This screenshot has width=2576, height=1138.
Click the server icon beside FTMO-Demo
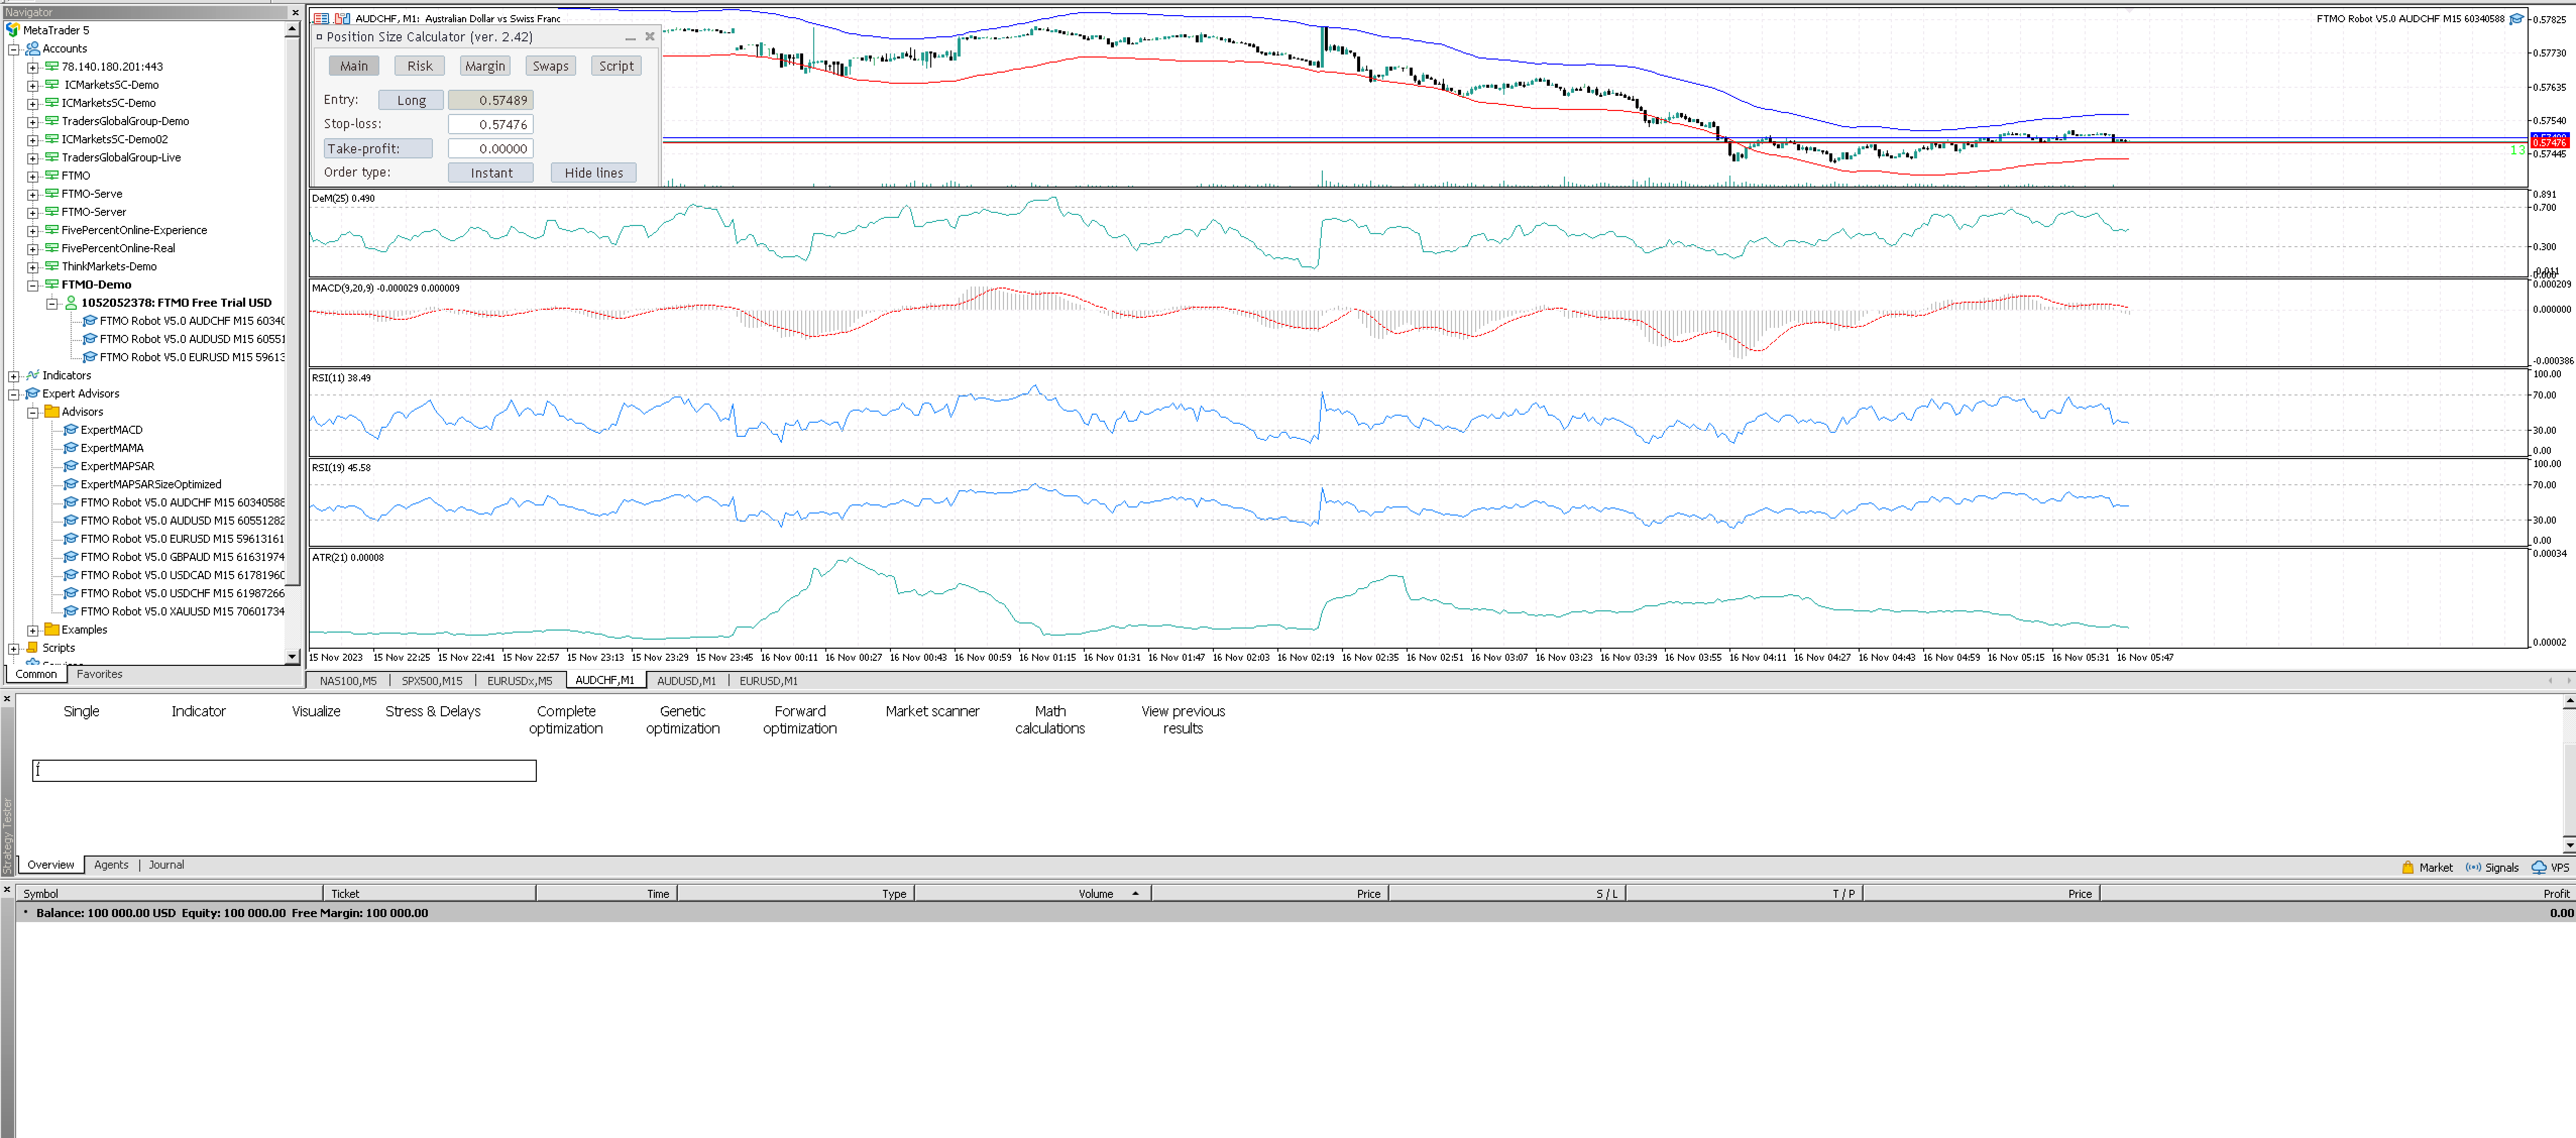point(51,284)
